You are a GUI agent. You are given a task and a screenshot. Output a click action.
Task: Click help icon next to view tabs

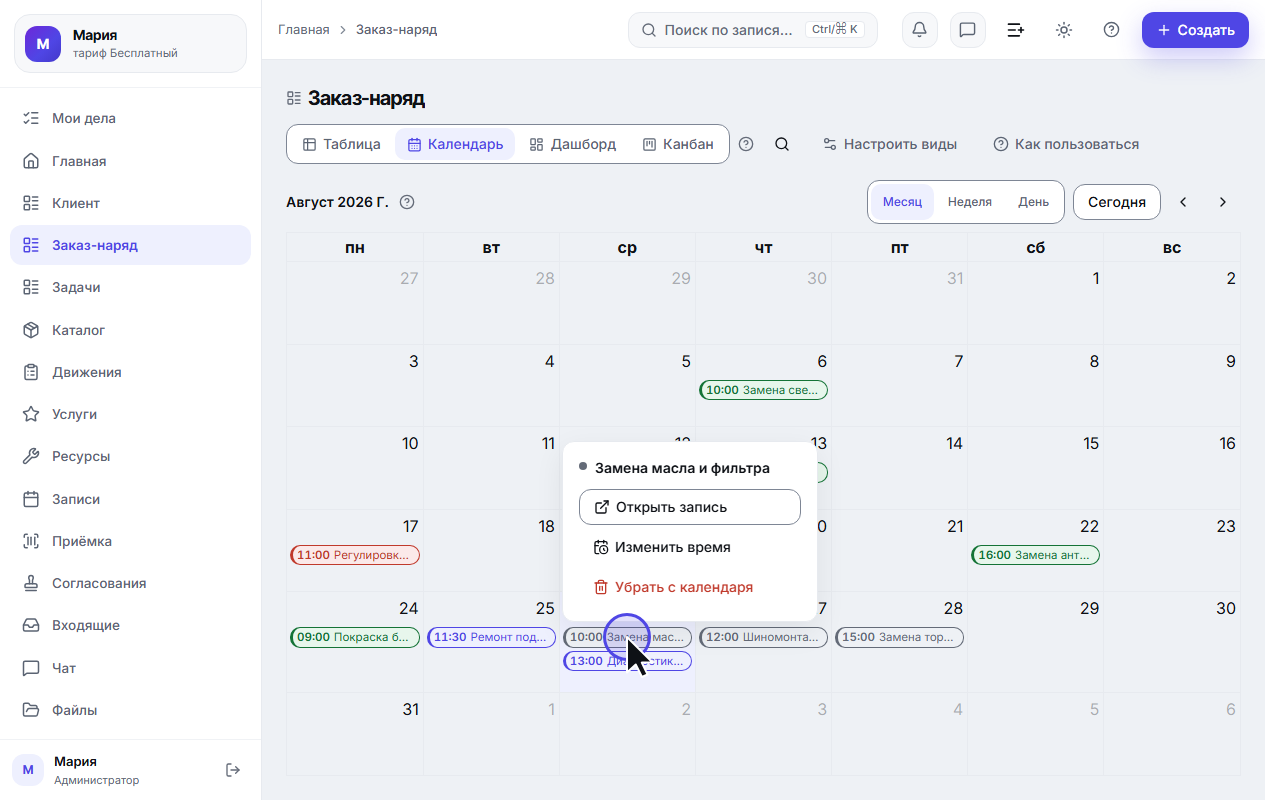pos(746,144)
